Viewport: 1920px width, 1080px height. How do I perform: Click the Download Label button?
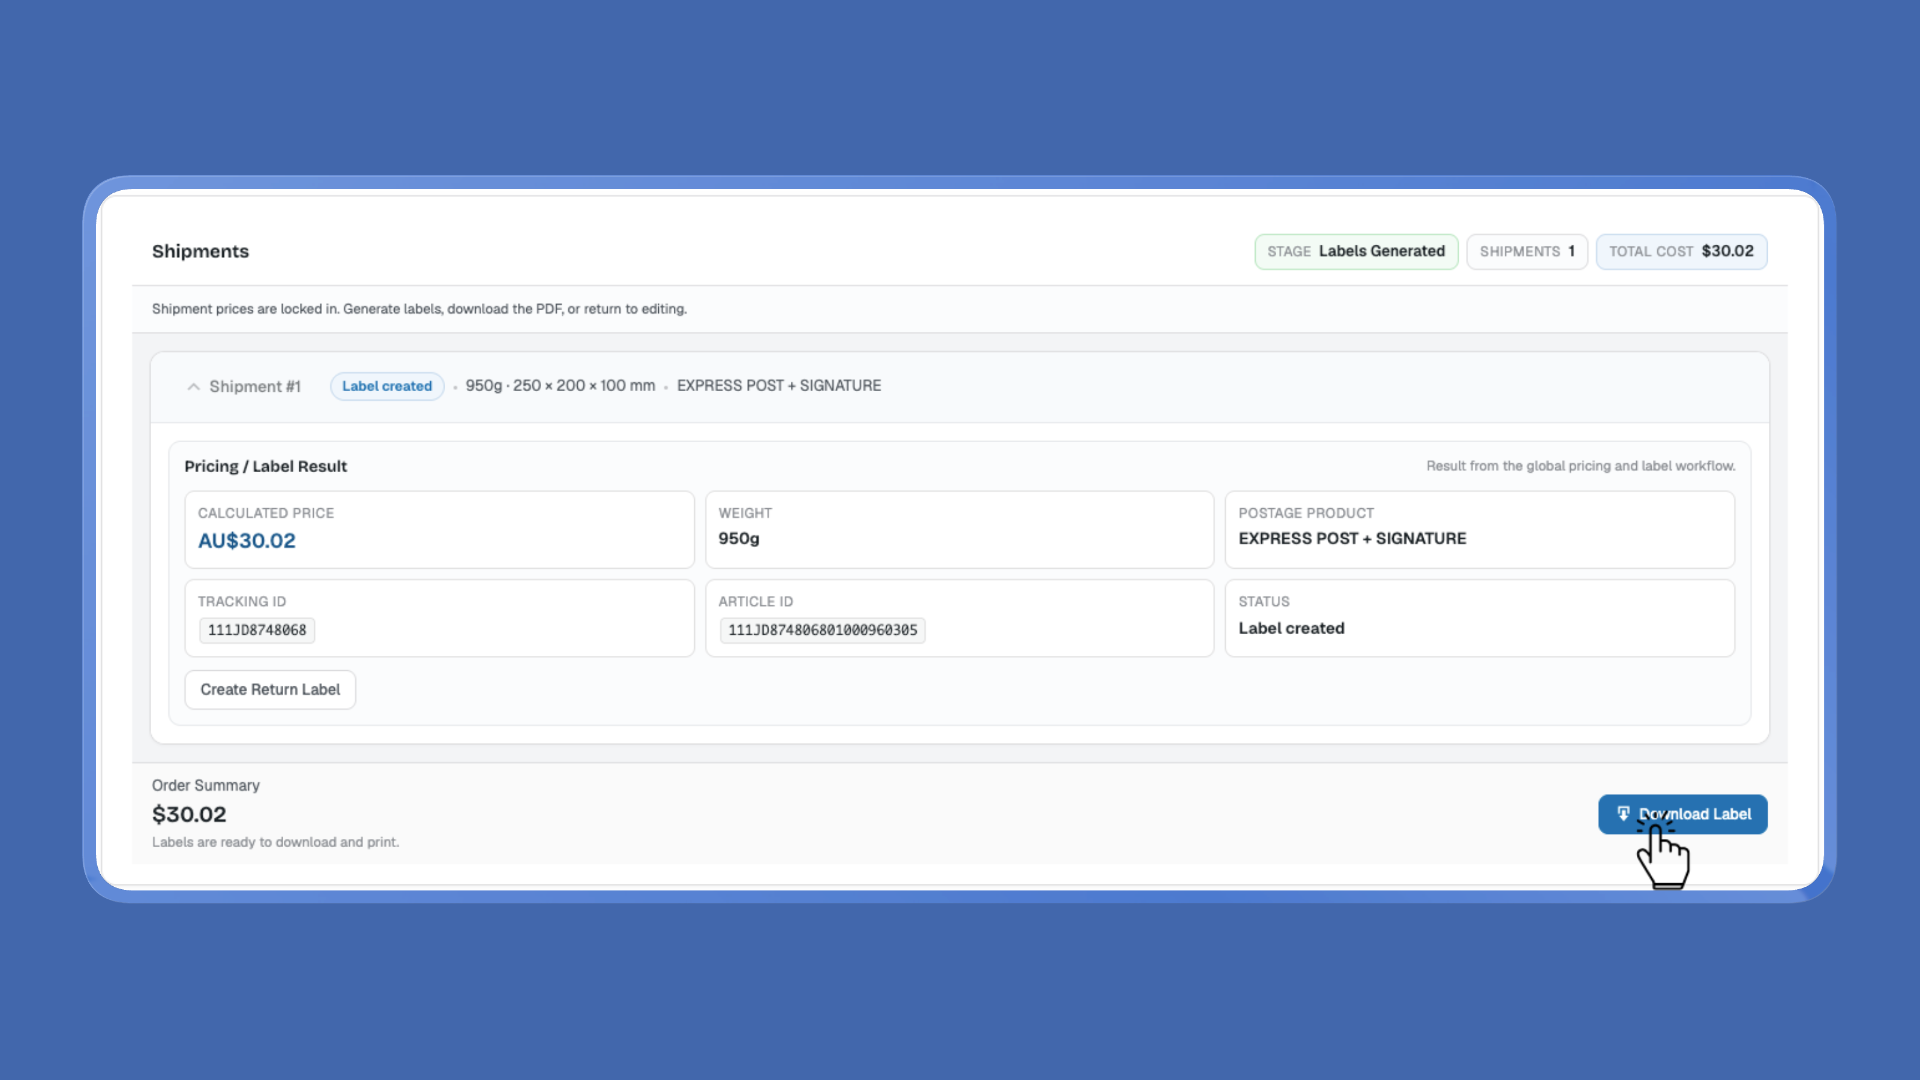[1682, 814]
